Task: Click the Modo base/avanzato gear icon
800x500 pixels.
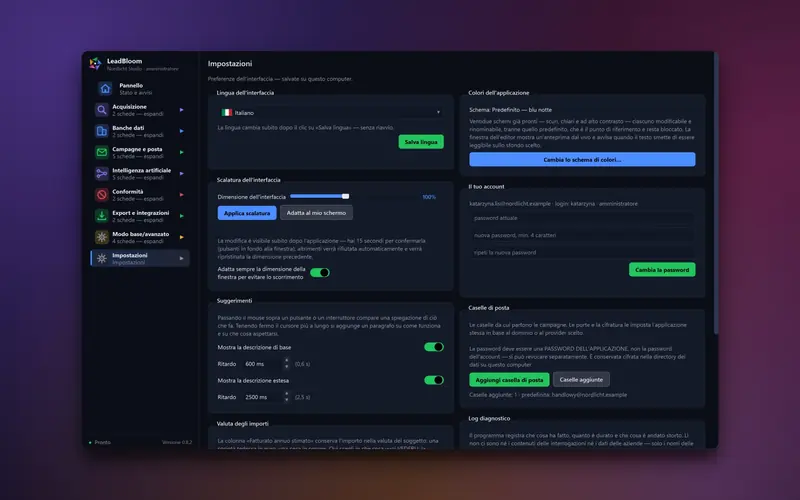Action: pyautogui.click(x=102, y=237)
